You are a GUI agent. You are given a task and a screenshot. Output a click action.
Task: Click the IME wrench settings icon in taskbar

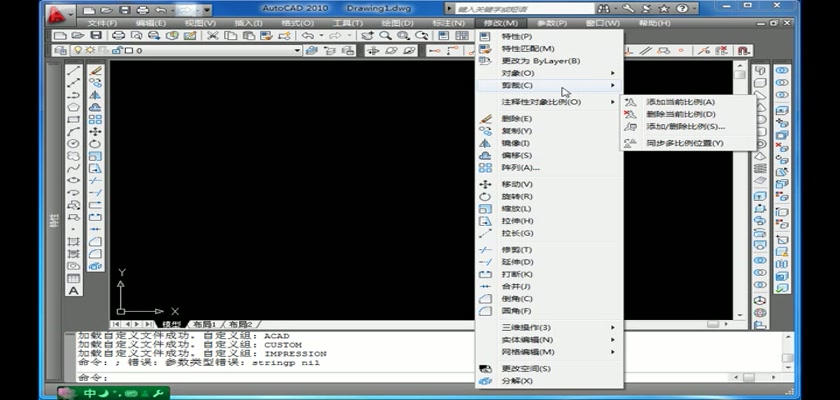158,394
